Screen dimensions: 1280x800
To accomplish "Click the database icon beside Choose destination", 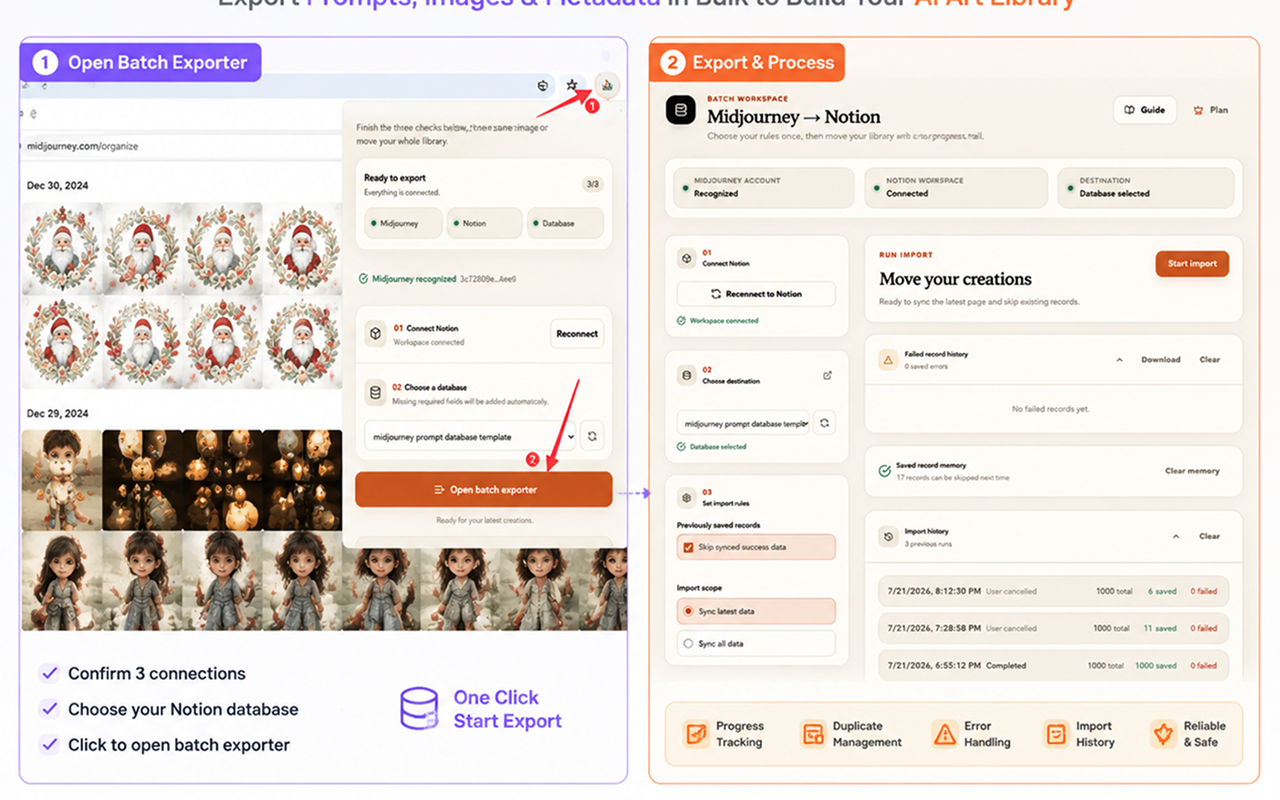I will [686, 376].
